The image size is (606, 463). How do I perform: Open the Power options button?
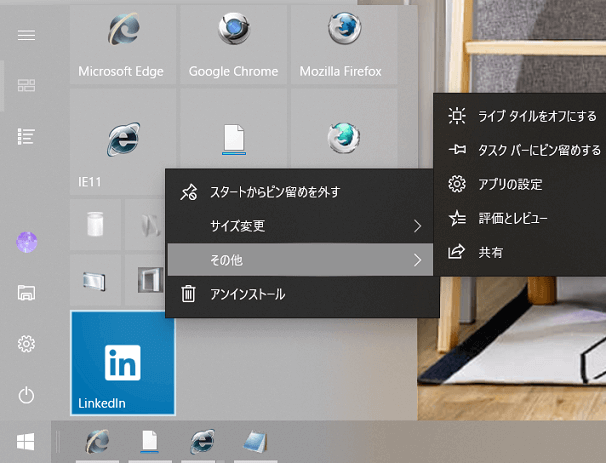[x=26, y=395]
